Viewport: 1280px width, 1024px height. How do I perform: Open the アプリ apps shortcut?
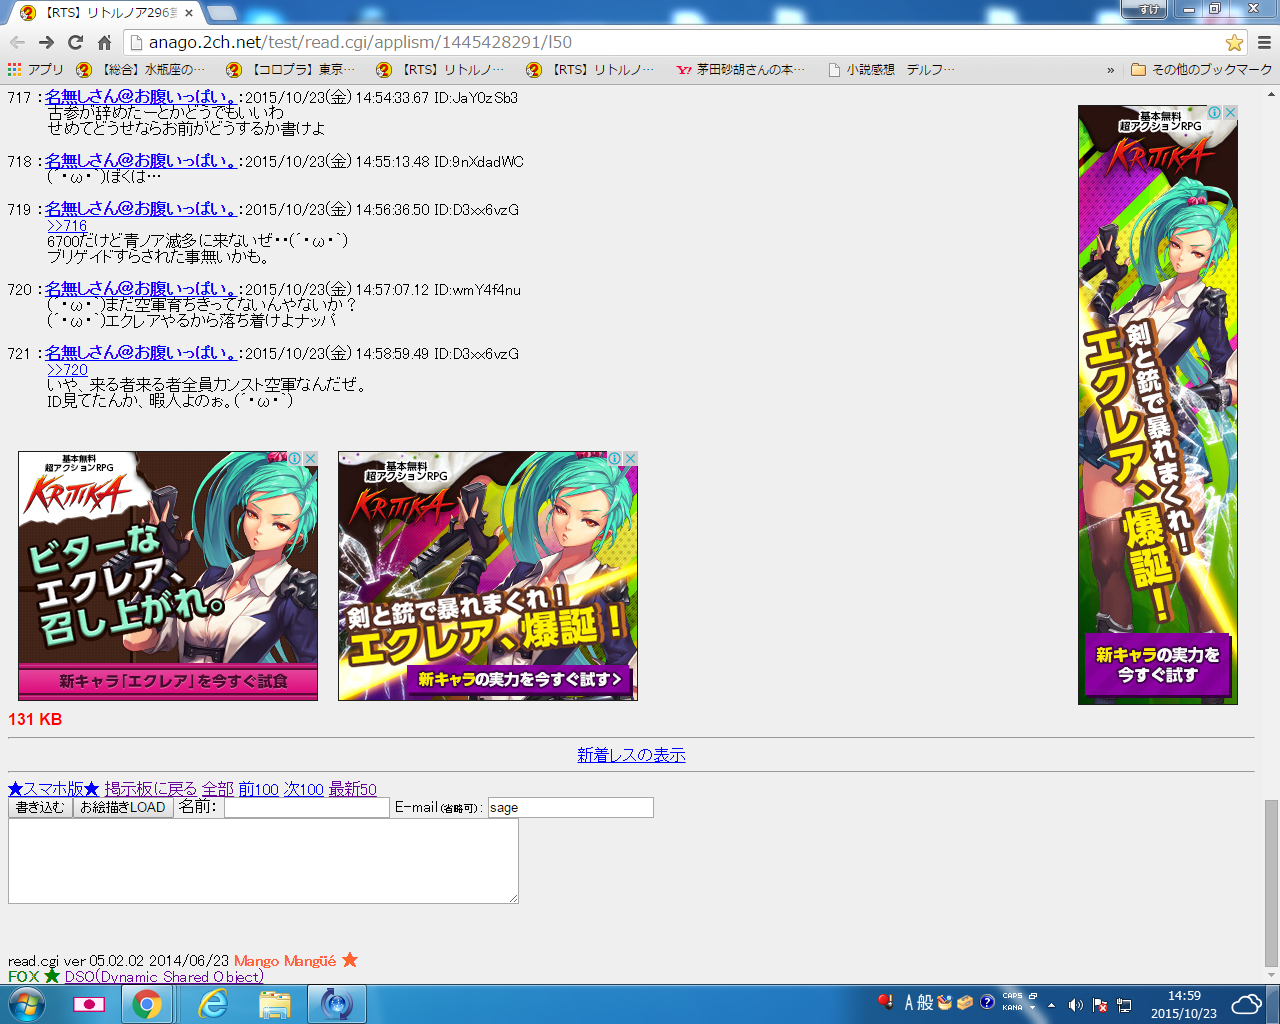[36, 69]
